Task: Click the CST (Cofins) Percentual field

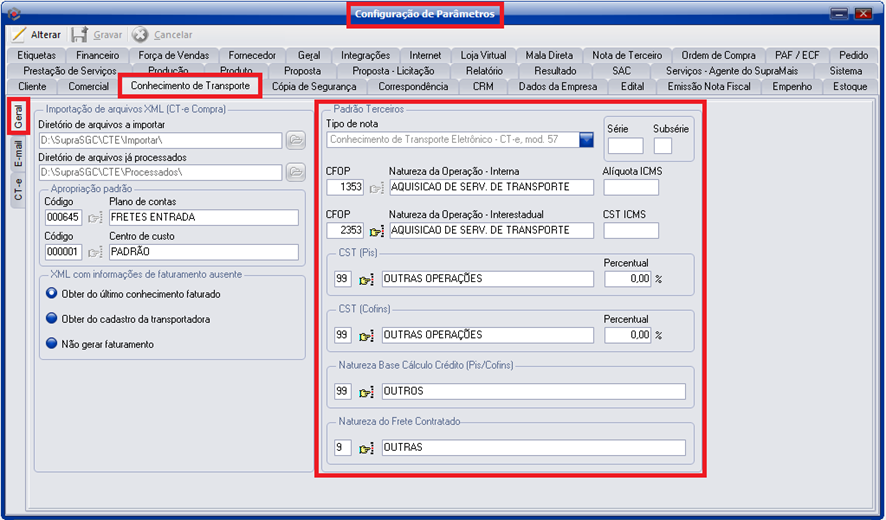Action: (627, 335)
